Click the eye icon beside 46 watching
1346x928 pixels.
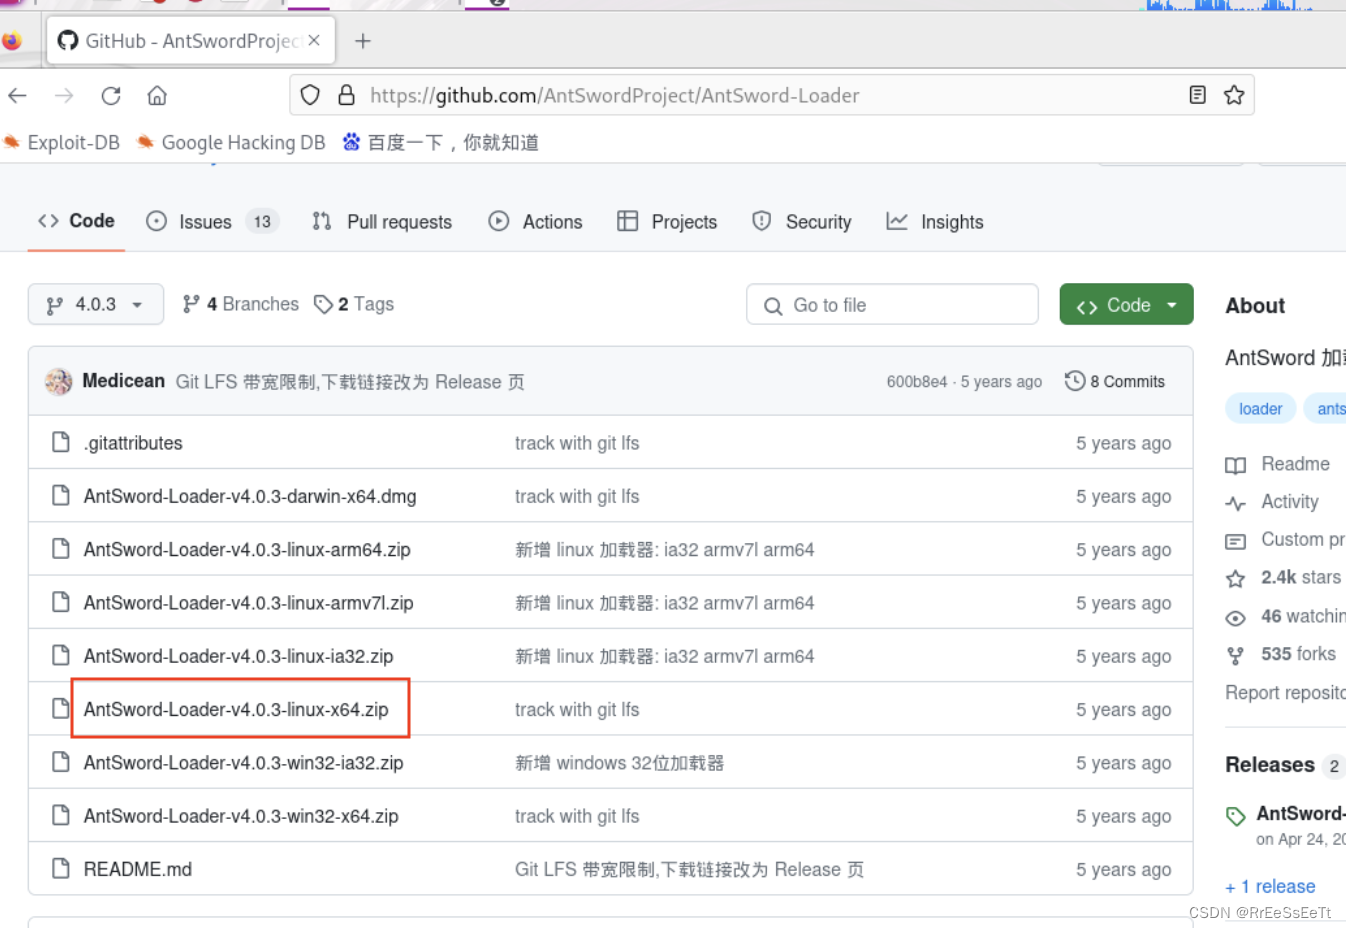pos(1237,616)
